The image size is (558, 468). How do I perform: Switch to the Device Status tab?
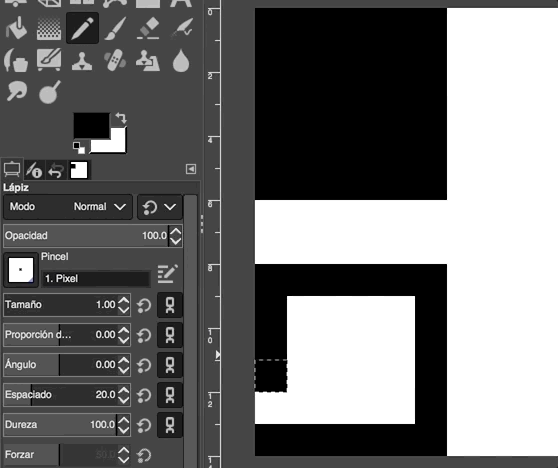pos(35,170)
